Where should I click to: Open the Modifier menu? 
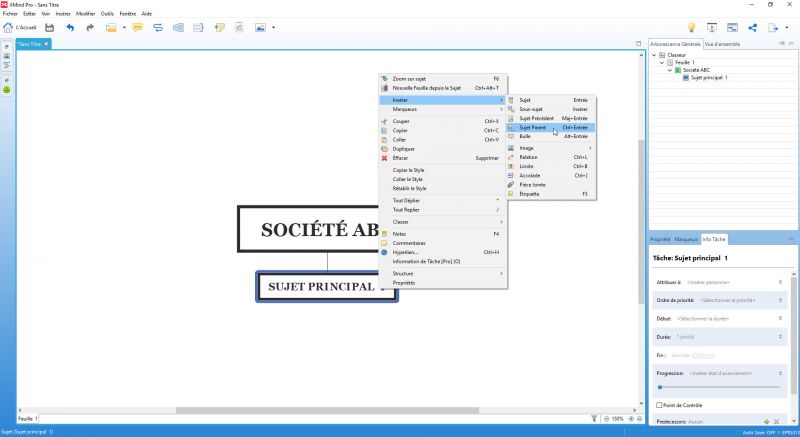86,14
